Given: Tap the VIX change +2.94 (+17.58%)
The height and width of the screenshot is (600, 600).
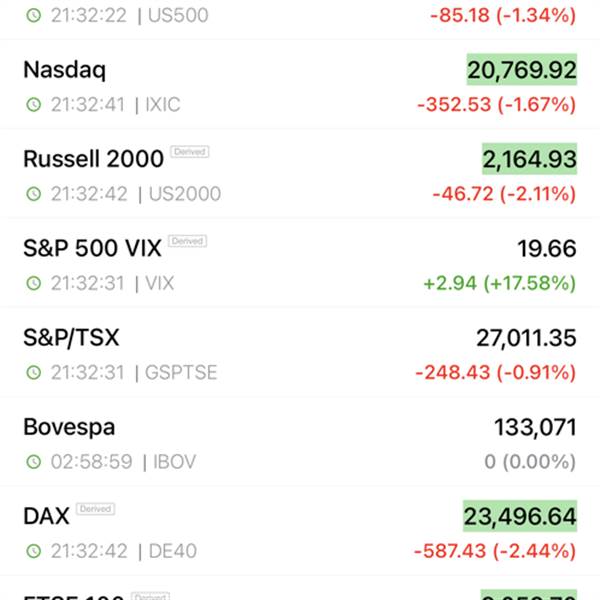Looking at the screenshot, I should (500, 284).
